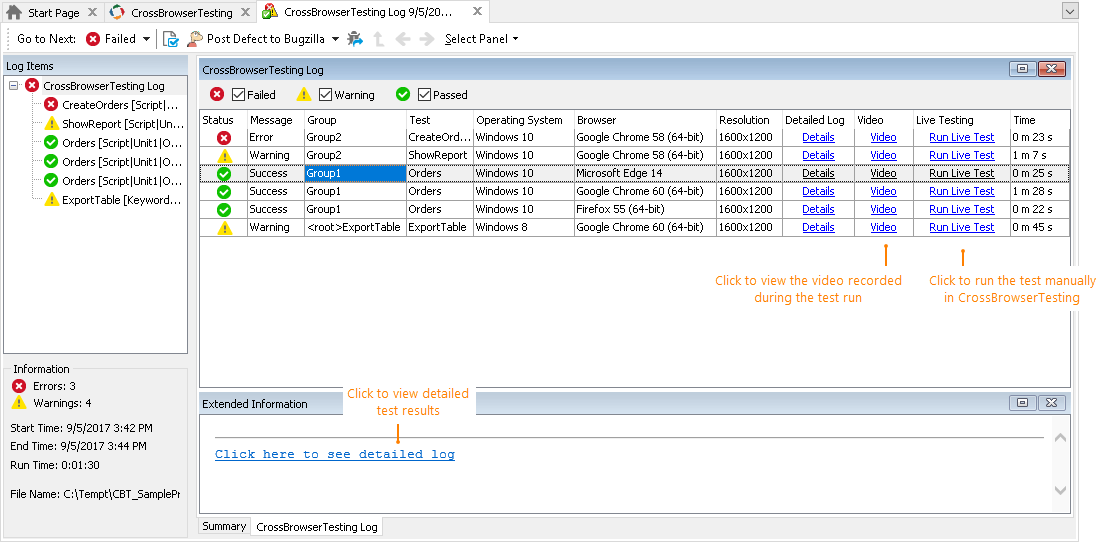The image size is (1113, 542).
Task: Switch to the CrossBrowserTesting tab
Action: (182, 13)
